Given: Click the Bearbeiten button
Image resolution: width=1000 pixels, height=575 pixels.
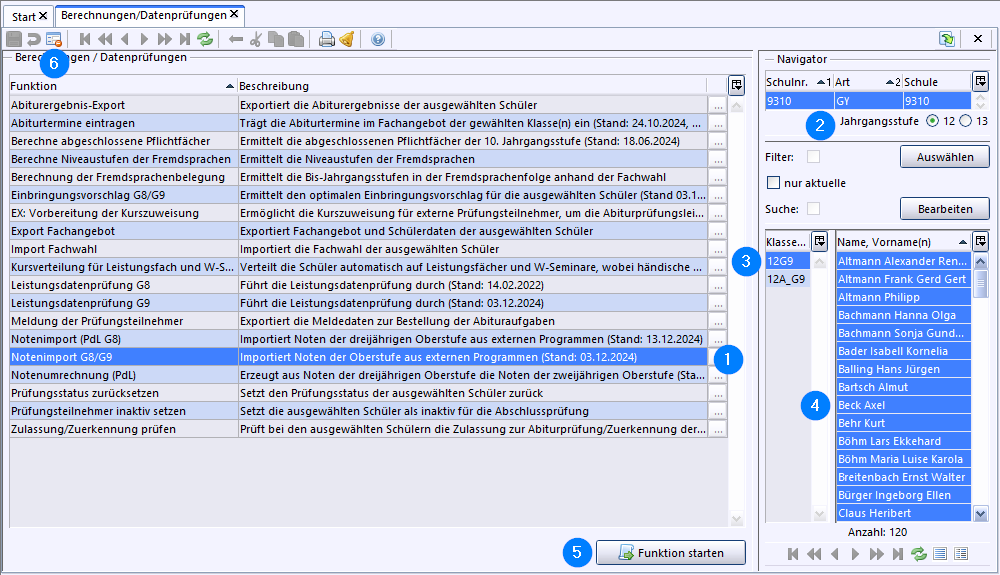Looking at the screenshot, I should point(945,208).
